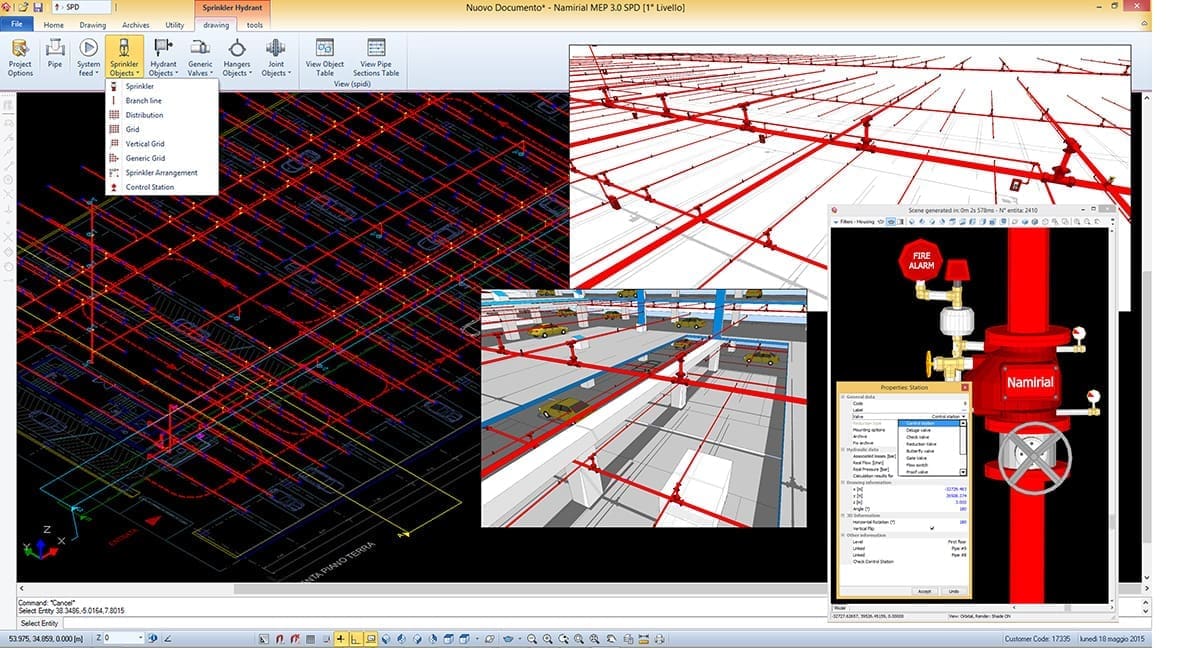Switch to the Archives ribbon tab
Viewport: 1200px width, 648px height.
135,24
